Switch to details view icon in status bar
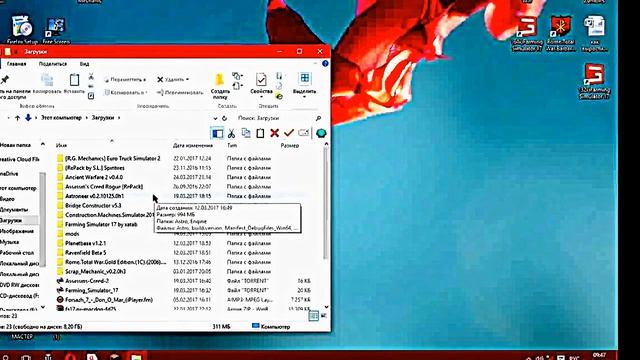Viewport: 640px width, 360px height. [313, 316]
